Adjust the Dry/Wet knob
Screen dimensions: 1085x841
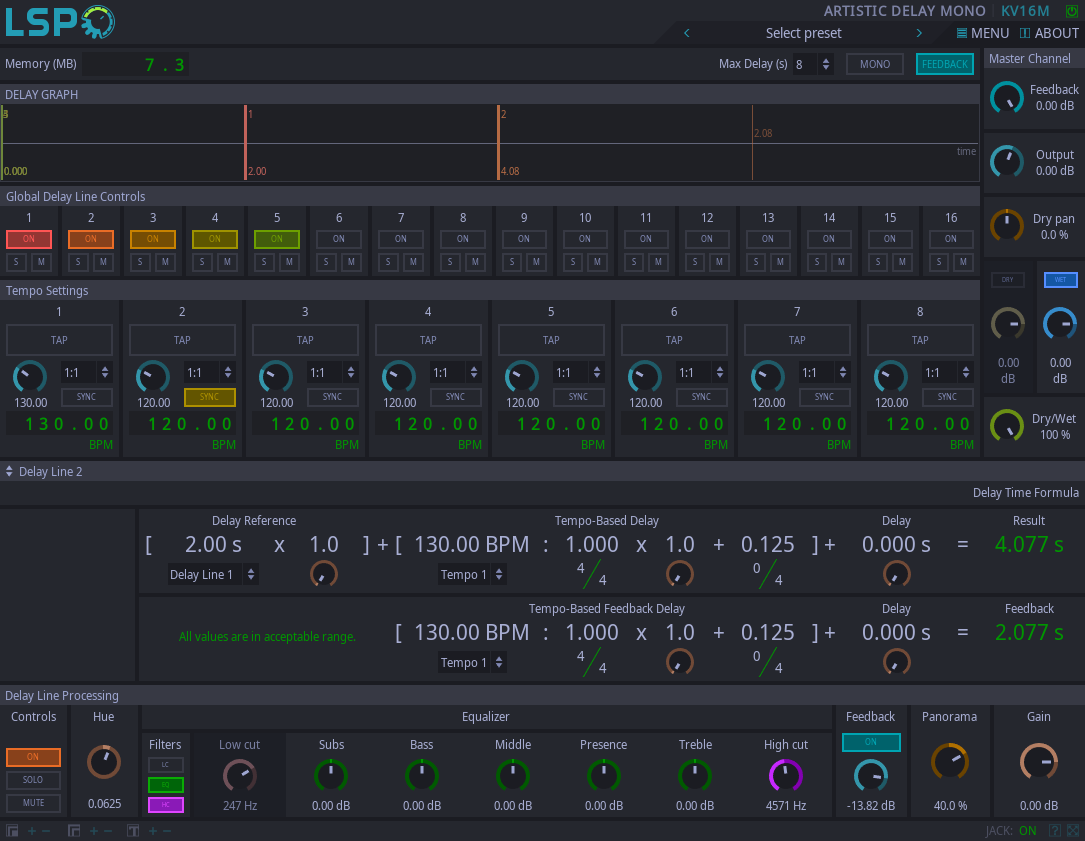pyautogui.click(x=1007, y=426)
